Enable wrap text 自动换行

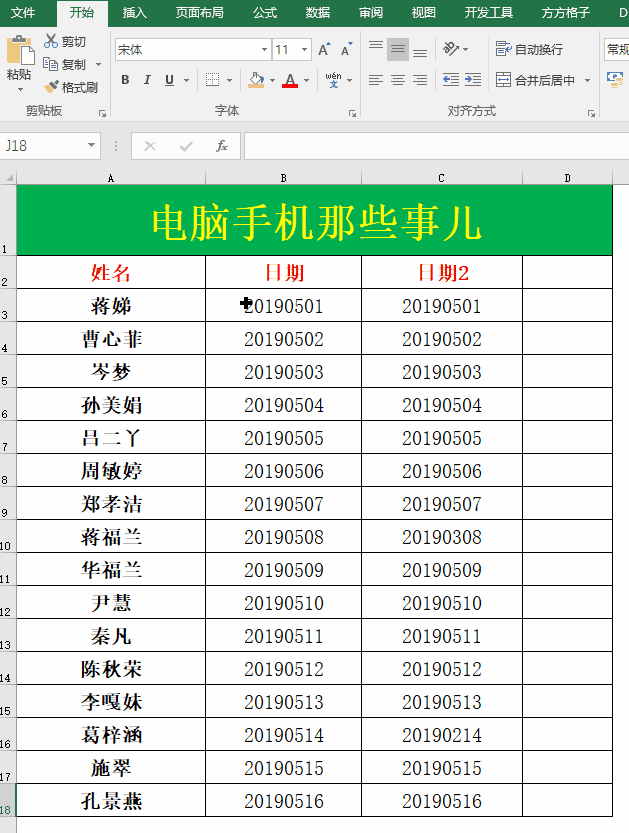click(x=529, y=49)
